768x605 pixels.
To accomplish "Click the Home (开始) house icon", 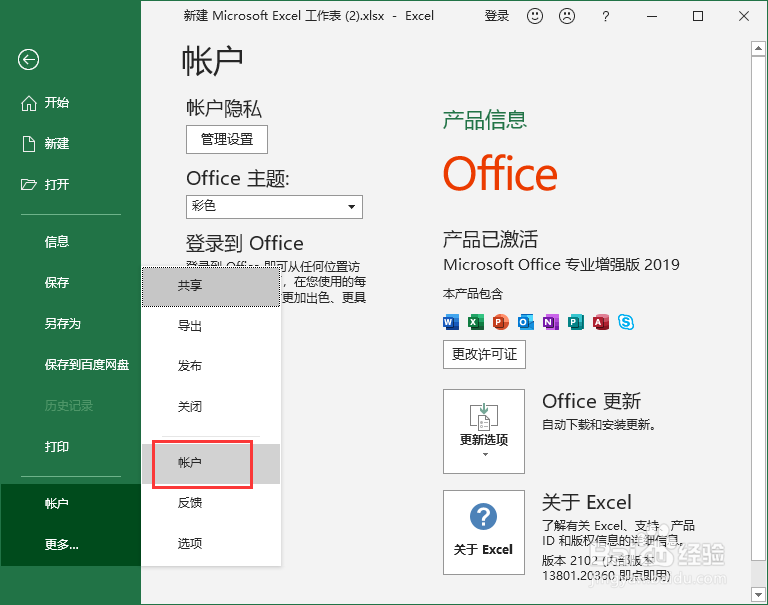I will [29, 103].
